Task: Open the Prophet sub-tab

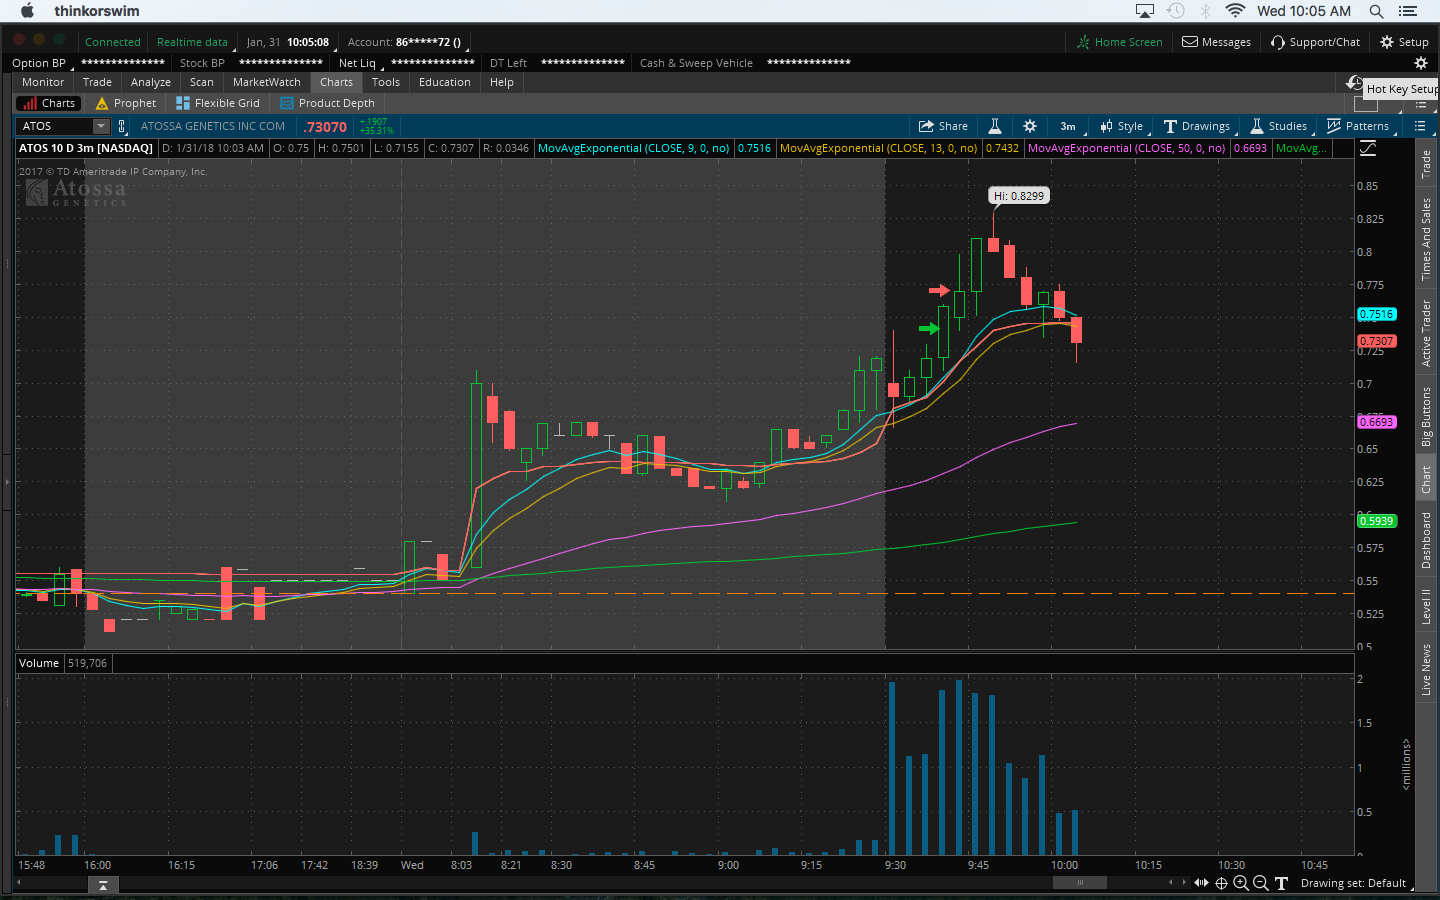Action: point(126,103)
